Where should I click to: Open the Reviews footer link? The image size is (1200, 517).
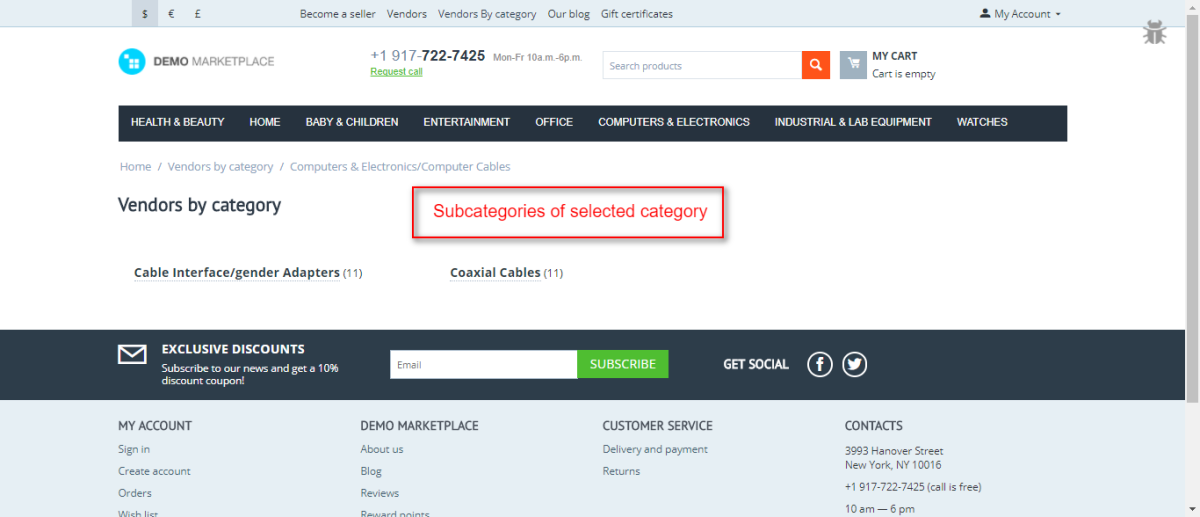click(x=380, y=493)
